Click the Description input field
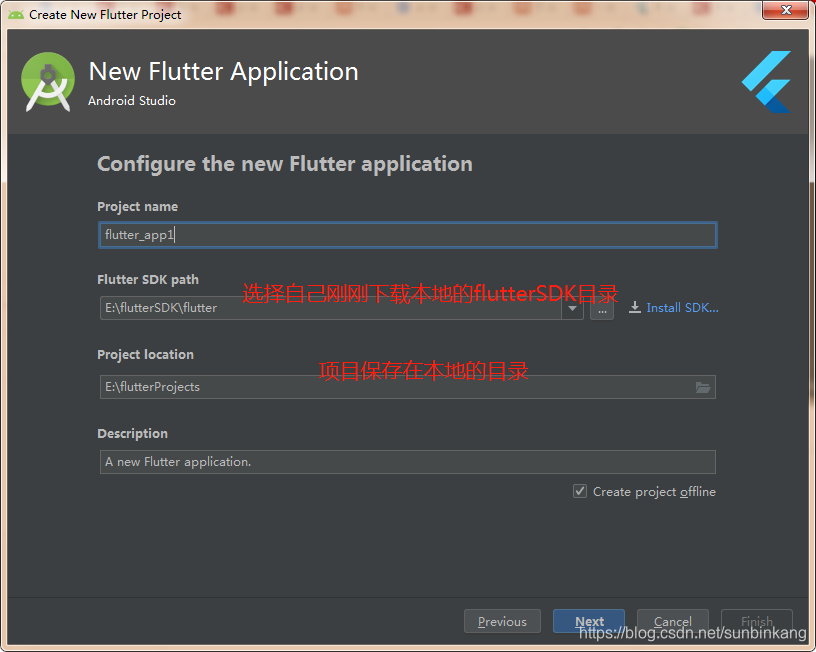The height and width of the screenshot is (652, 816). tap(407, 462)
